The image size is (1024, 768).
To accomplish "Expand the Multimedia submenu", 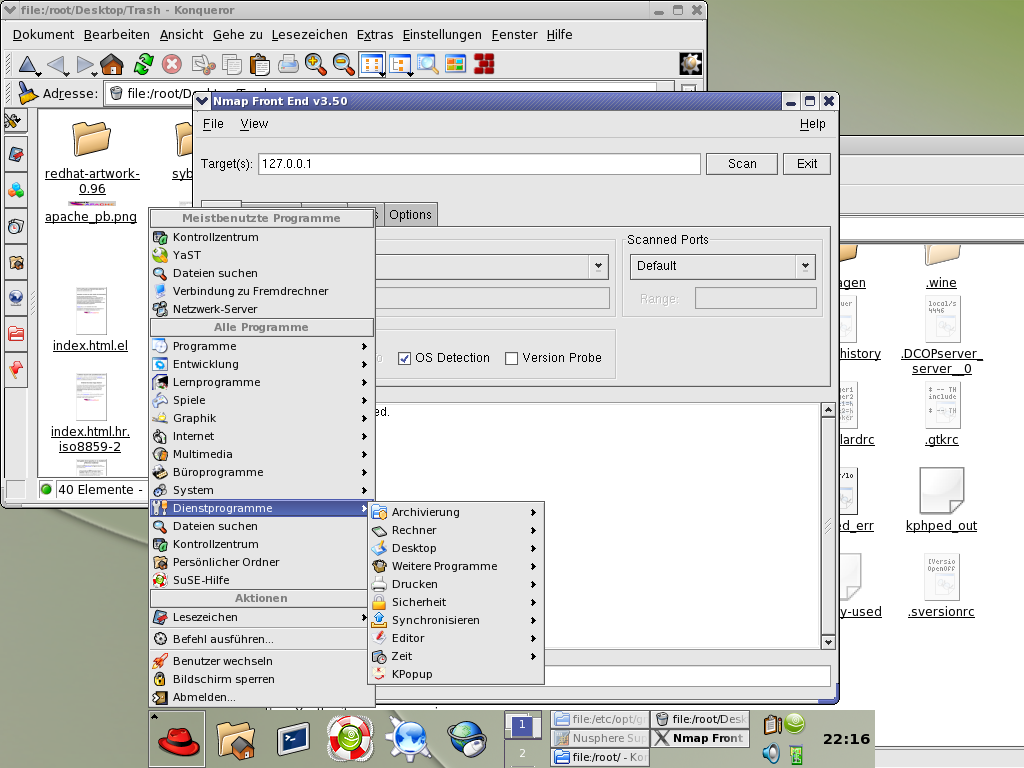I will coord(261,454).
